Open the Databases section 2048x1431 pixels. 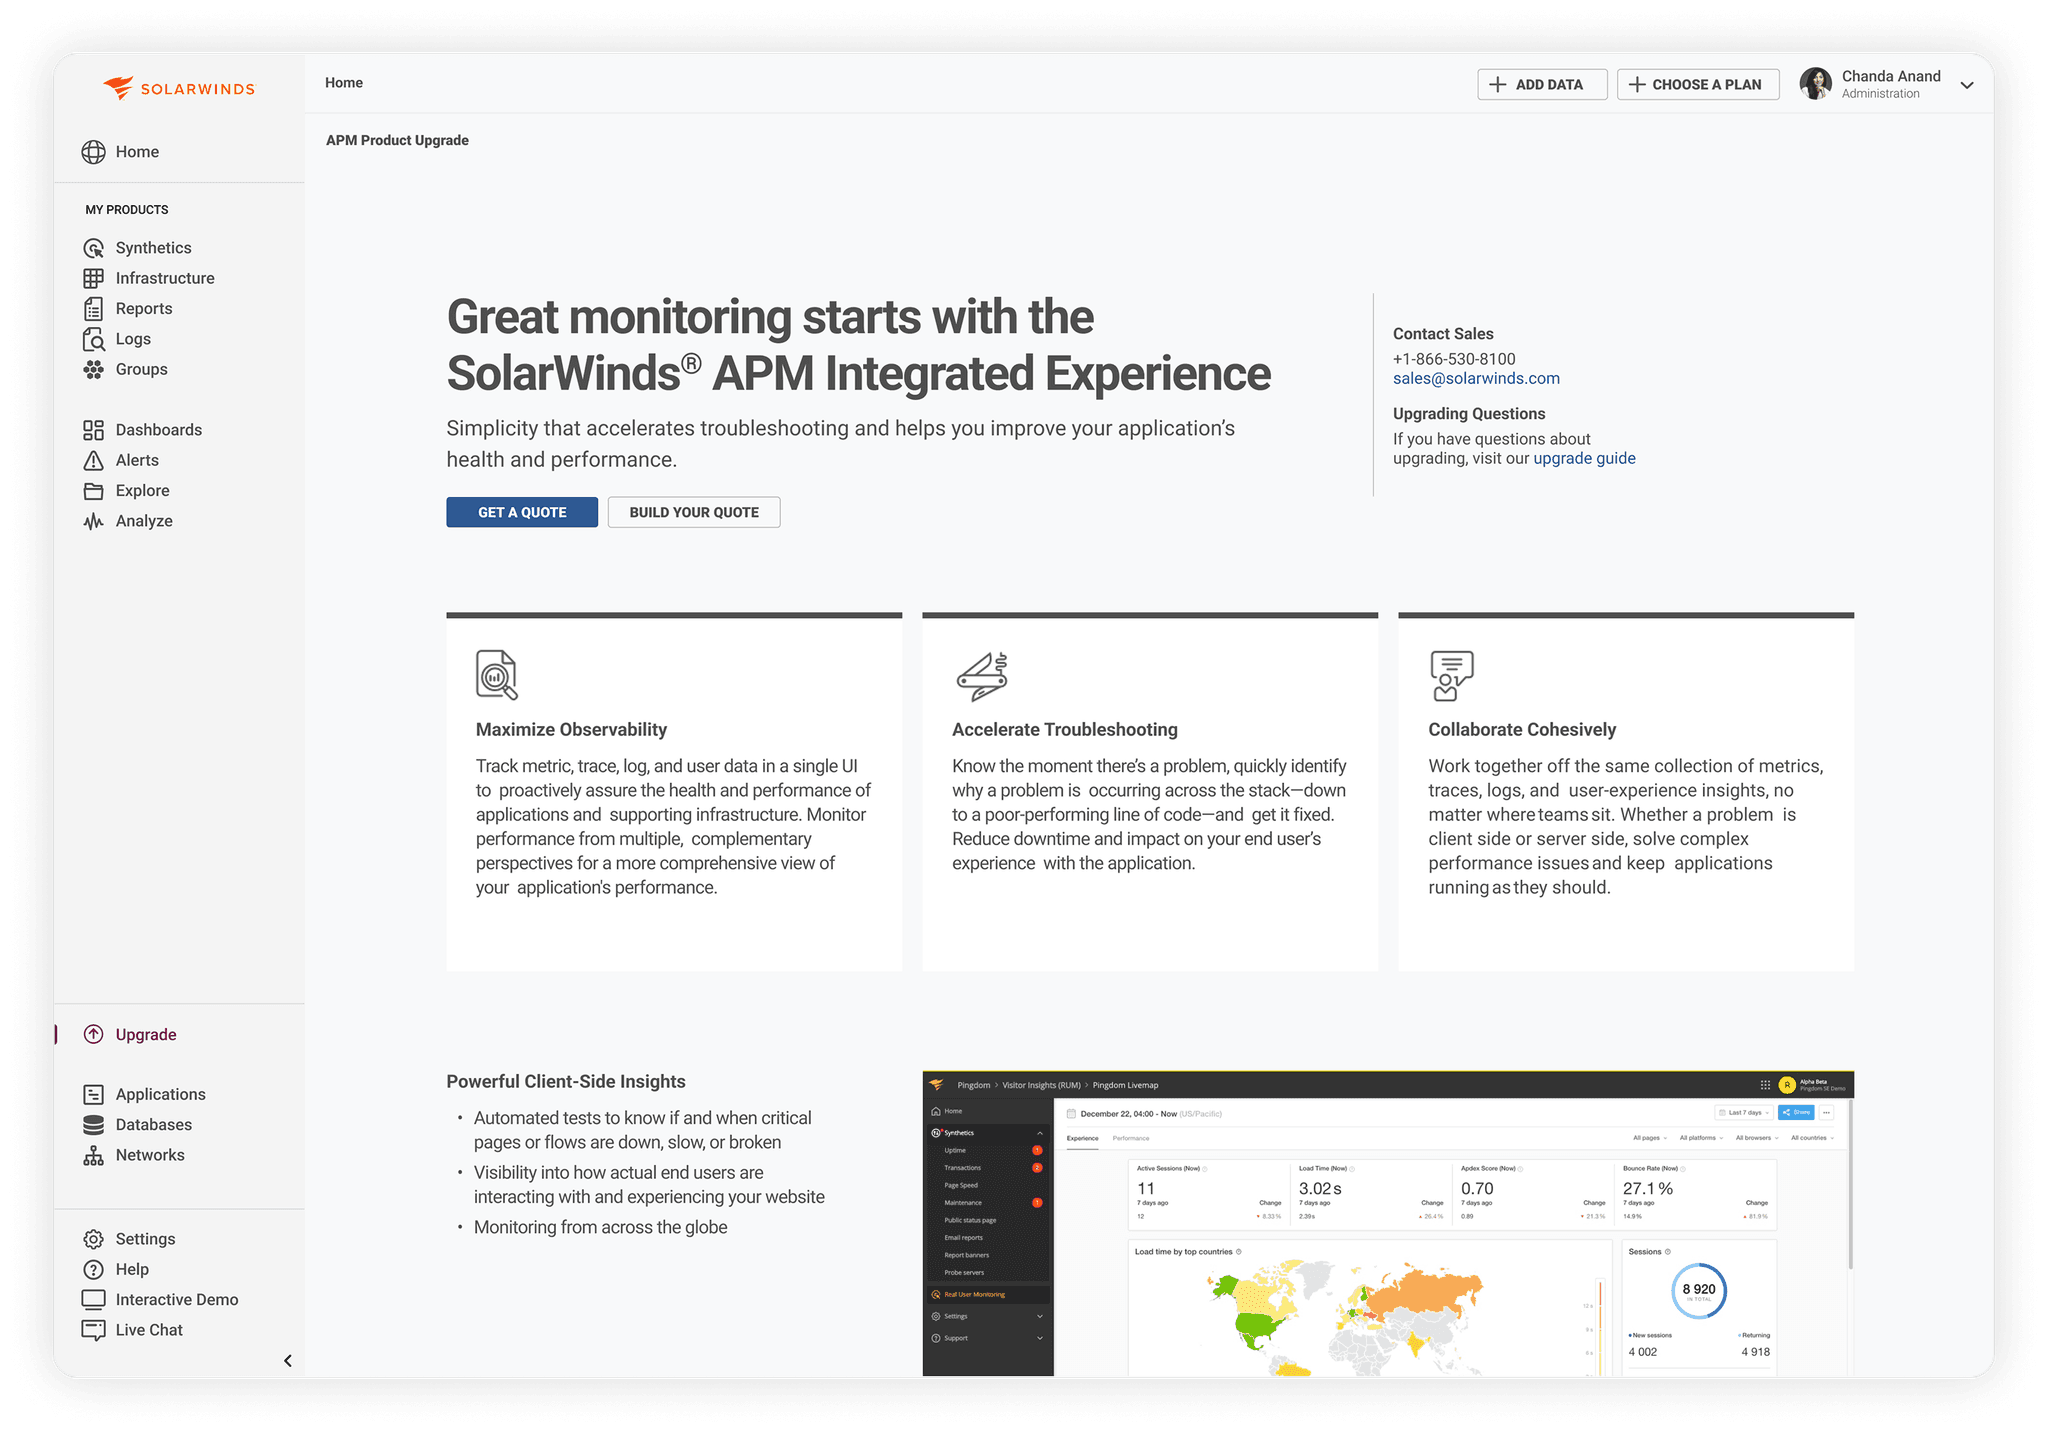[153, 1124]
